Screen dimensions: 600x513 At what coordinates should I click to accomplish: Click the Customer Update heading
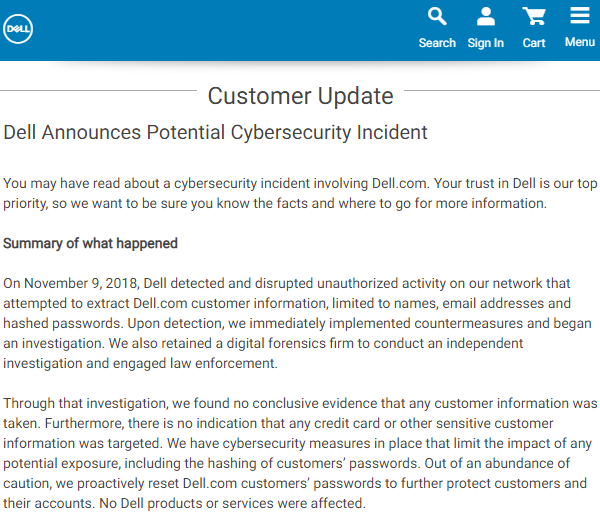(x=300, y=96)
